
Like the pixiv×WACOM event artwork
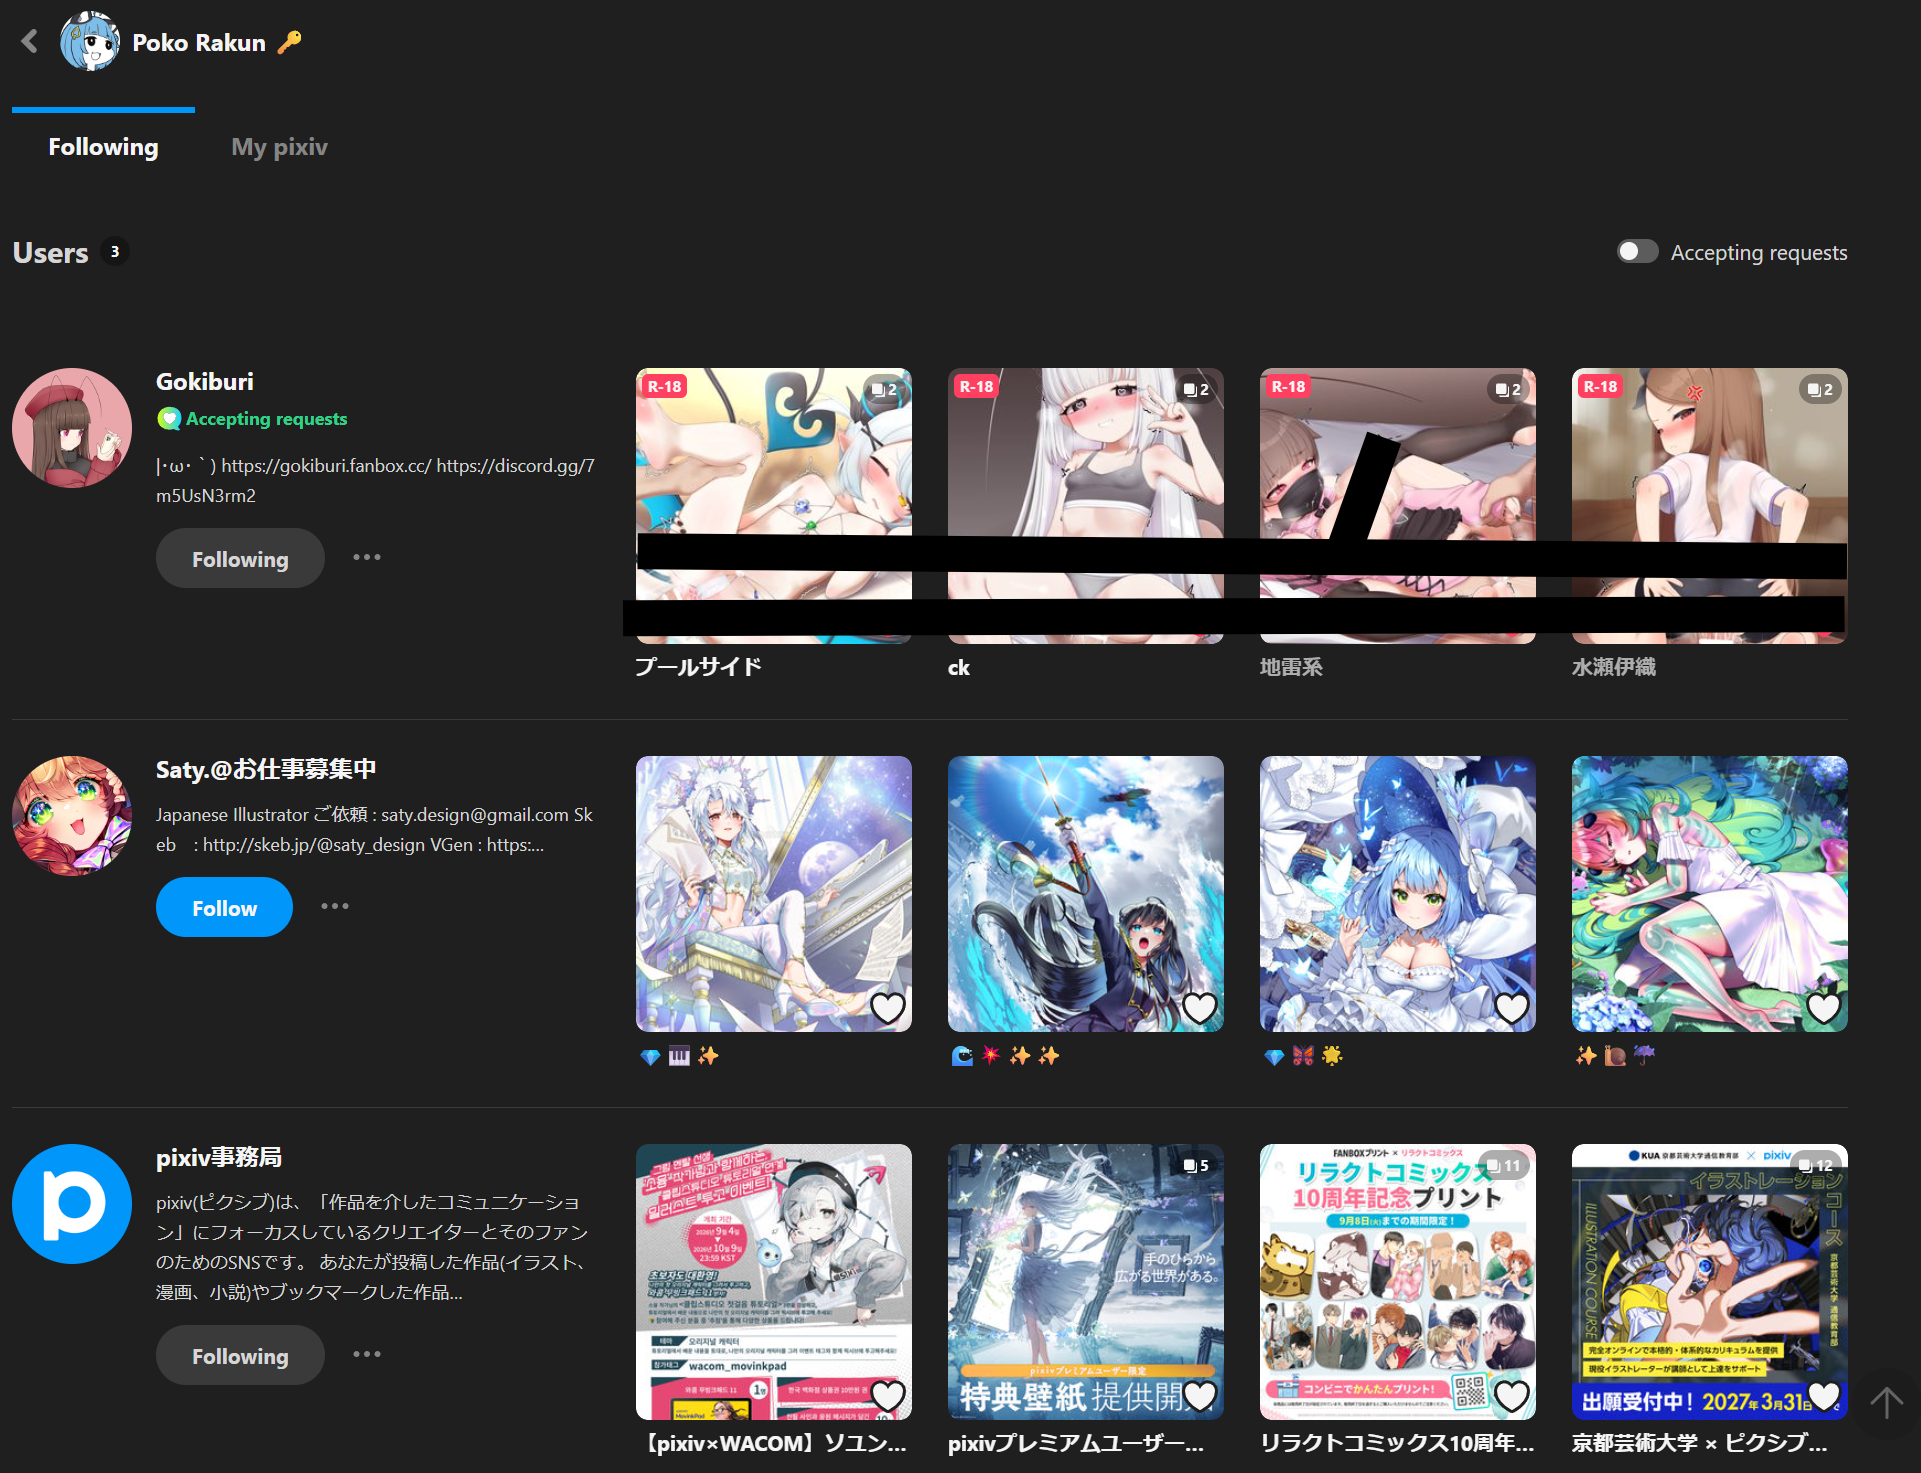tap(888, 1396)
